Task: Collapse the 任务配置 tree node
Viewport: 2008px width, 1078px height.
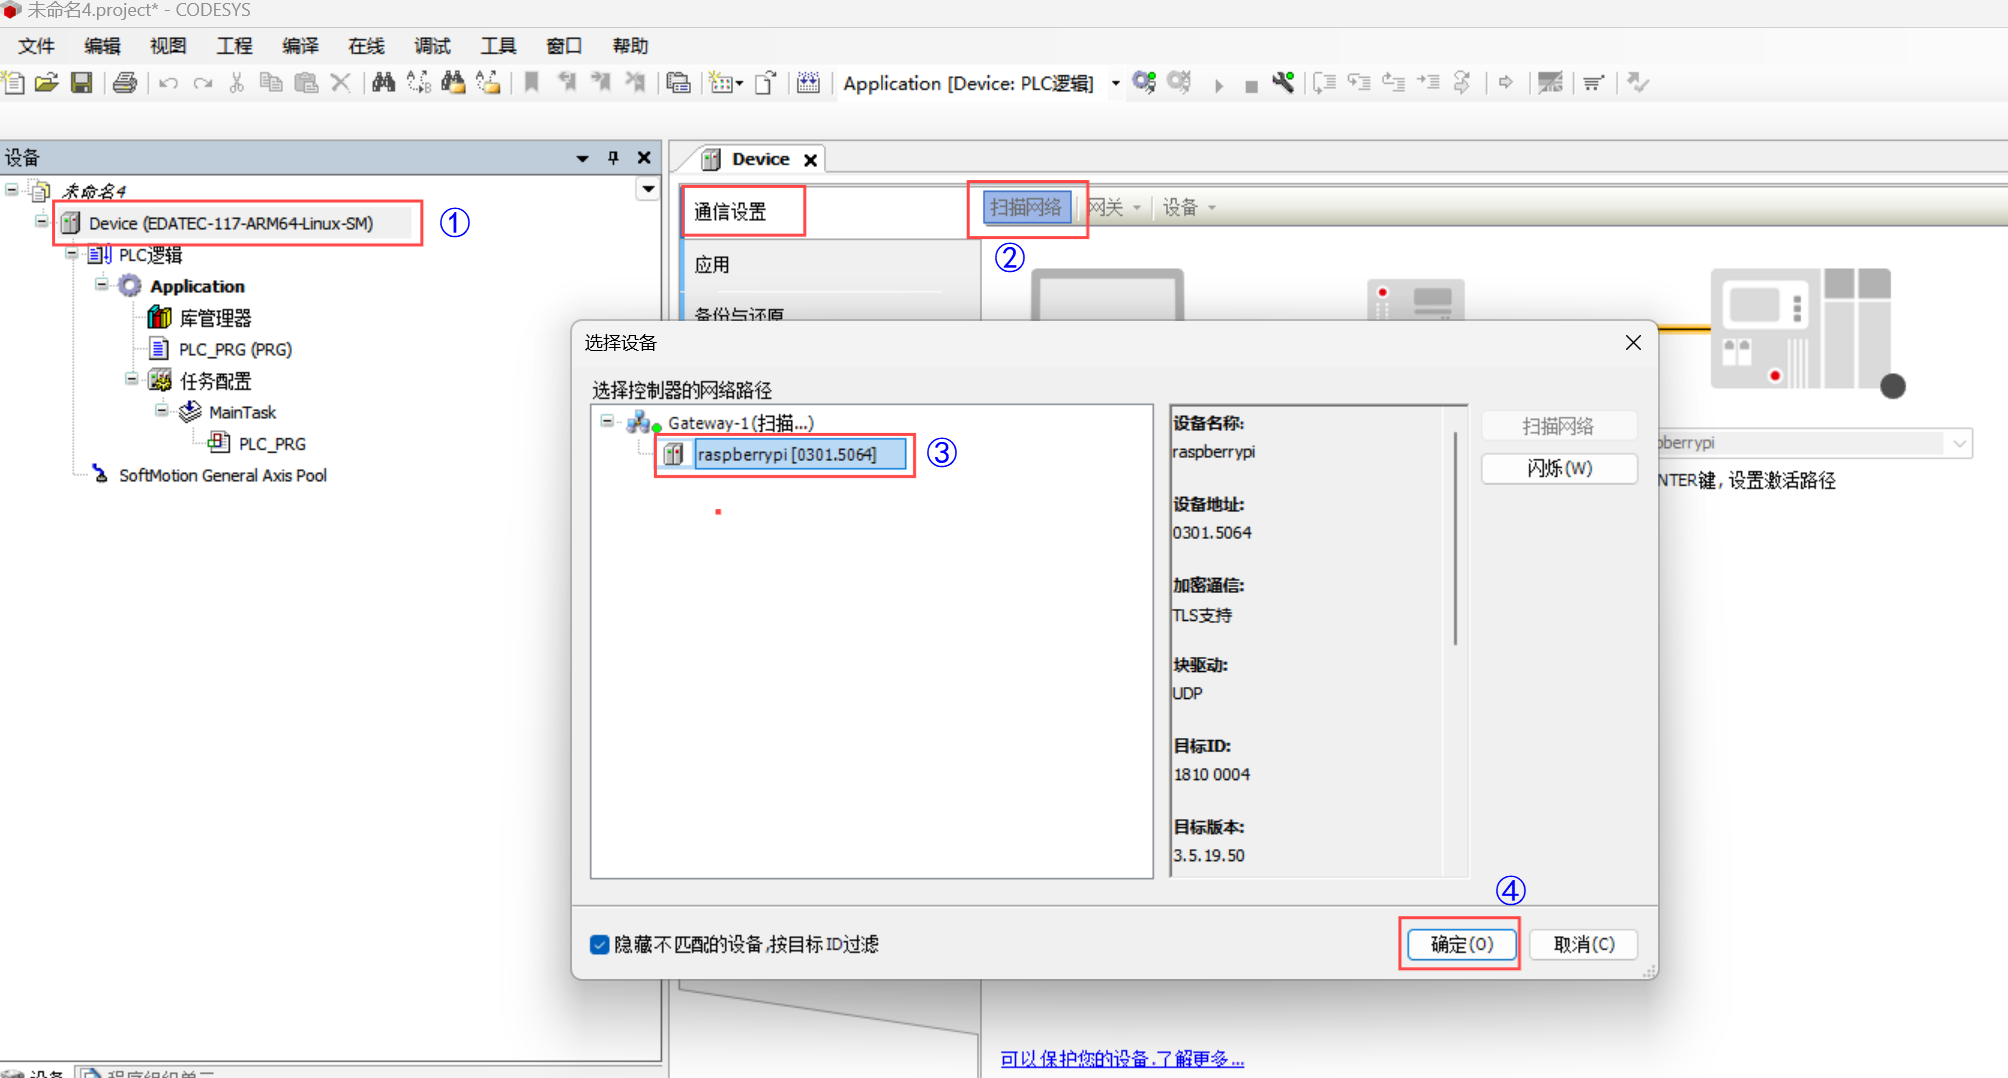Action: pyautogui.click(x=132, y=379)
